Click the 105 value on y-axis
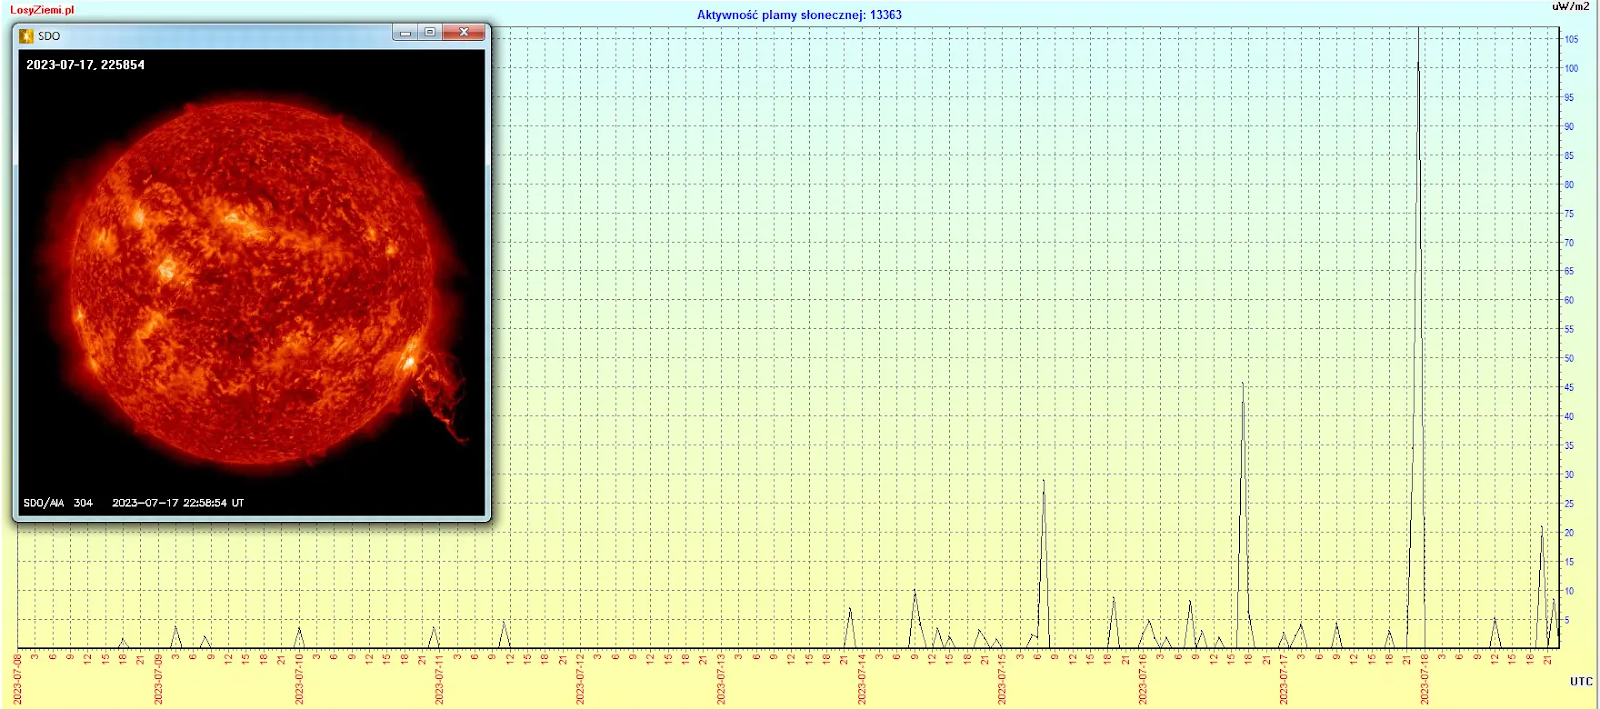This screenshot has height=709, width=1600. (x=1572, y=40)
